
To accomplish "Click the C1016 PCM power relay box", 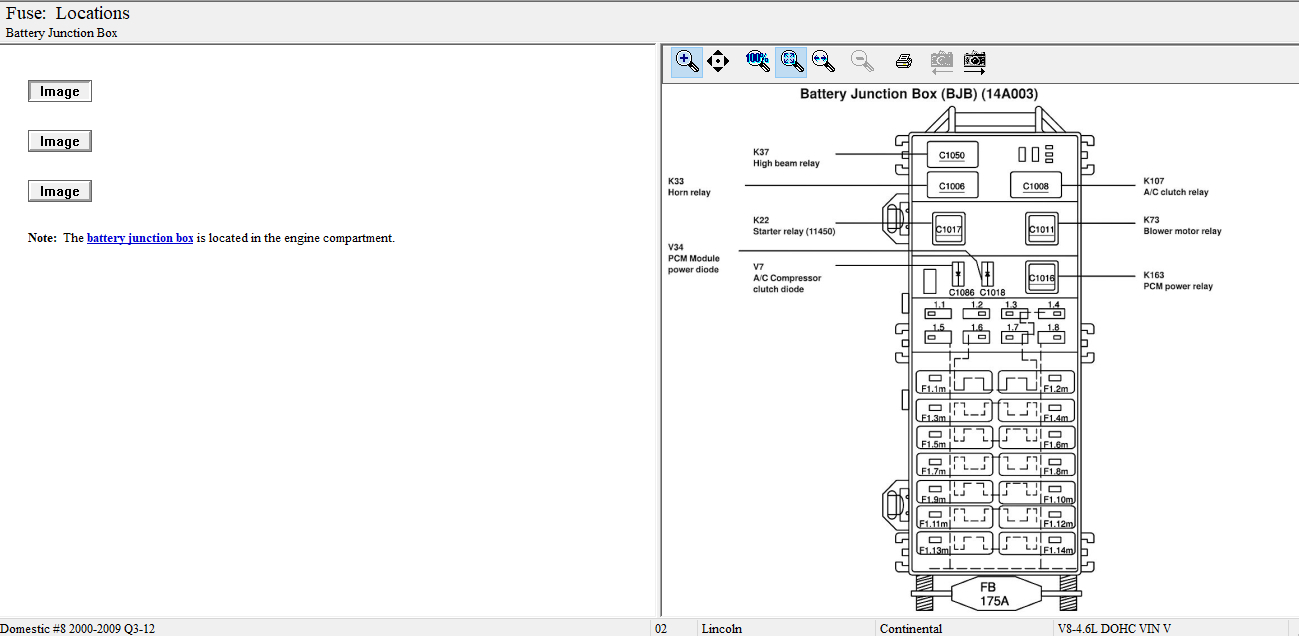I will (1042, 277).
